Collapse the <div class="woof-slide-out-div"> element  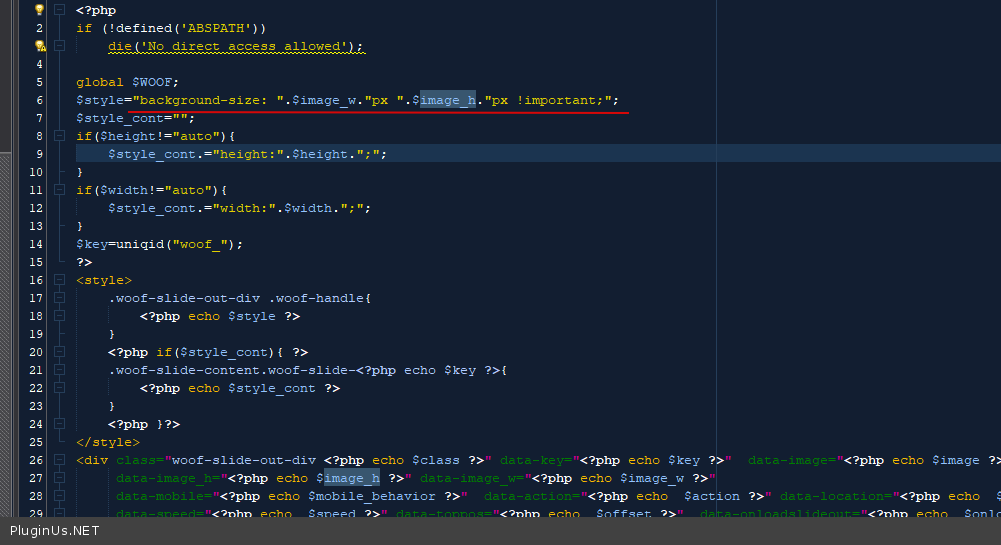click(x=59, y=460)
